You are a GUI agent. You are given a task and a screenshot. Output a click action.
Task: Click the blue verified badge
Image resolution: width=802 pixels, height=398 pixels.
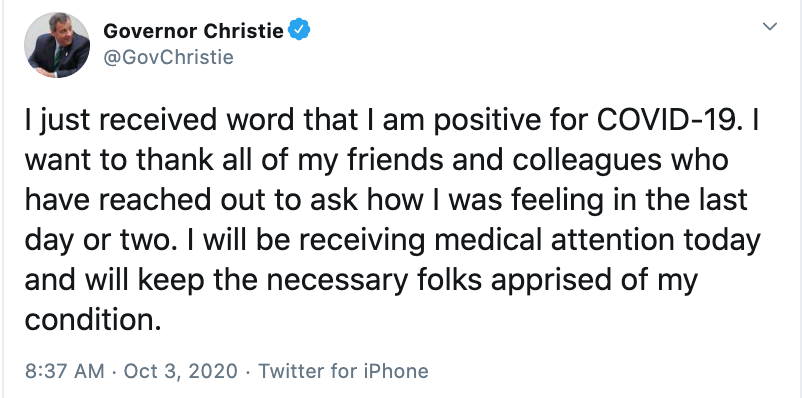299,31
